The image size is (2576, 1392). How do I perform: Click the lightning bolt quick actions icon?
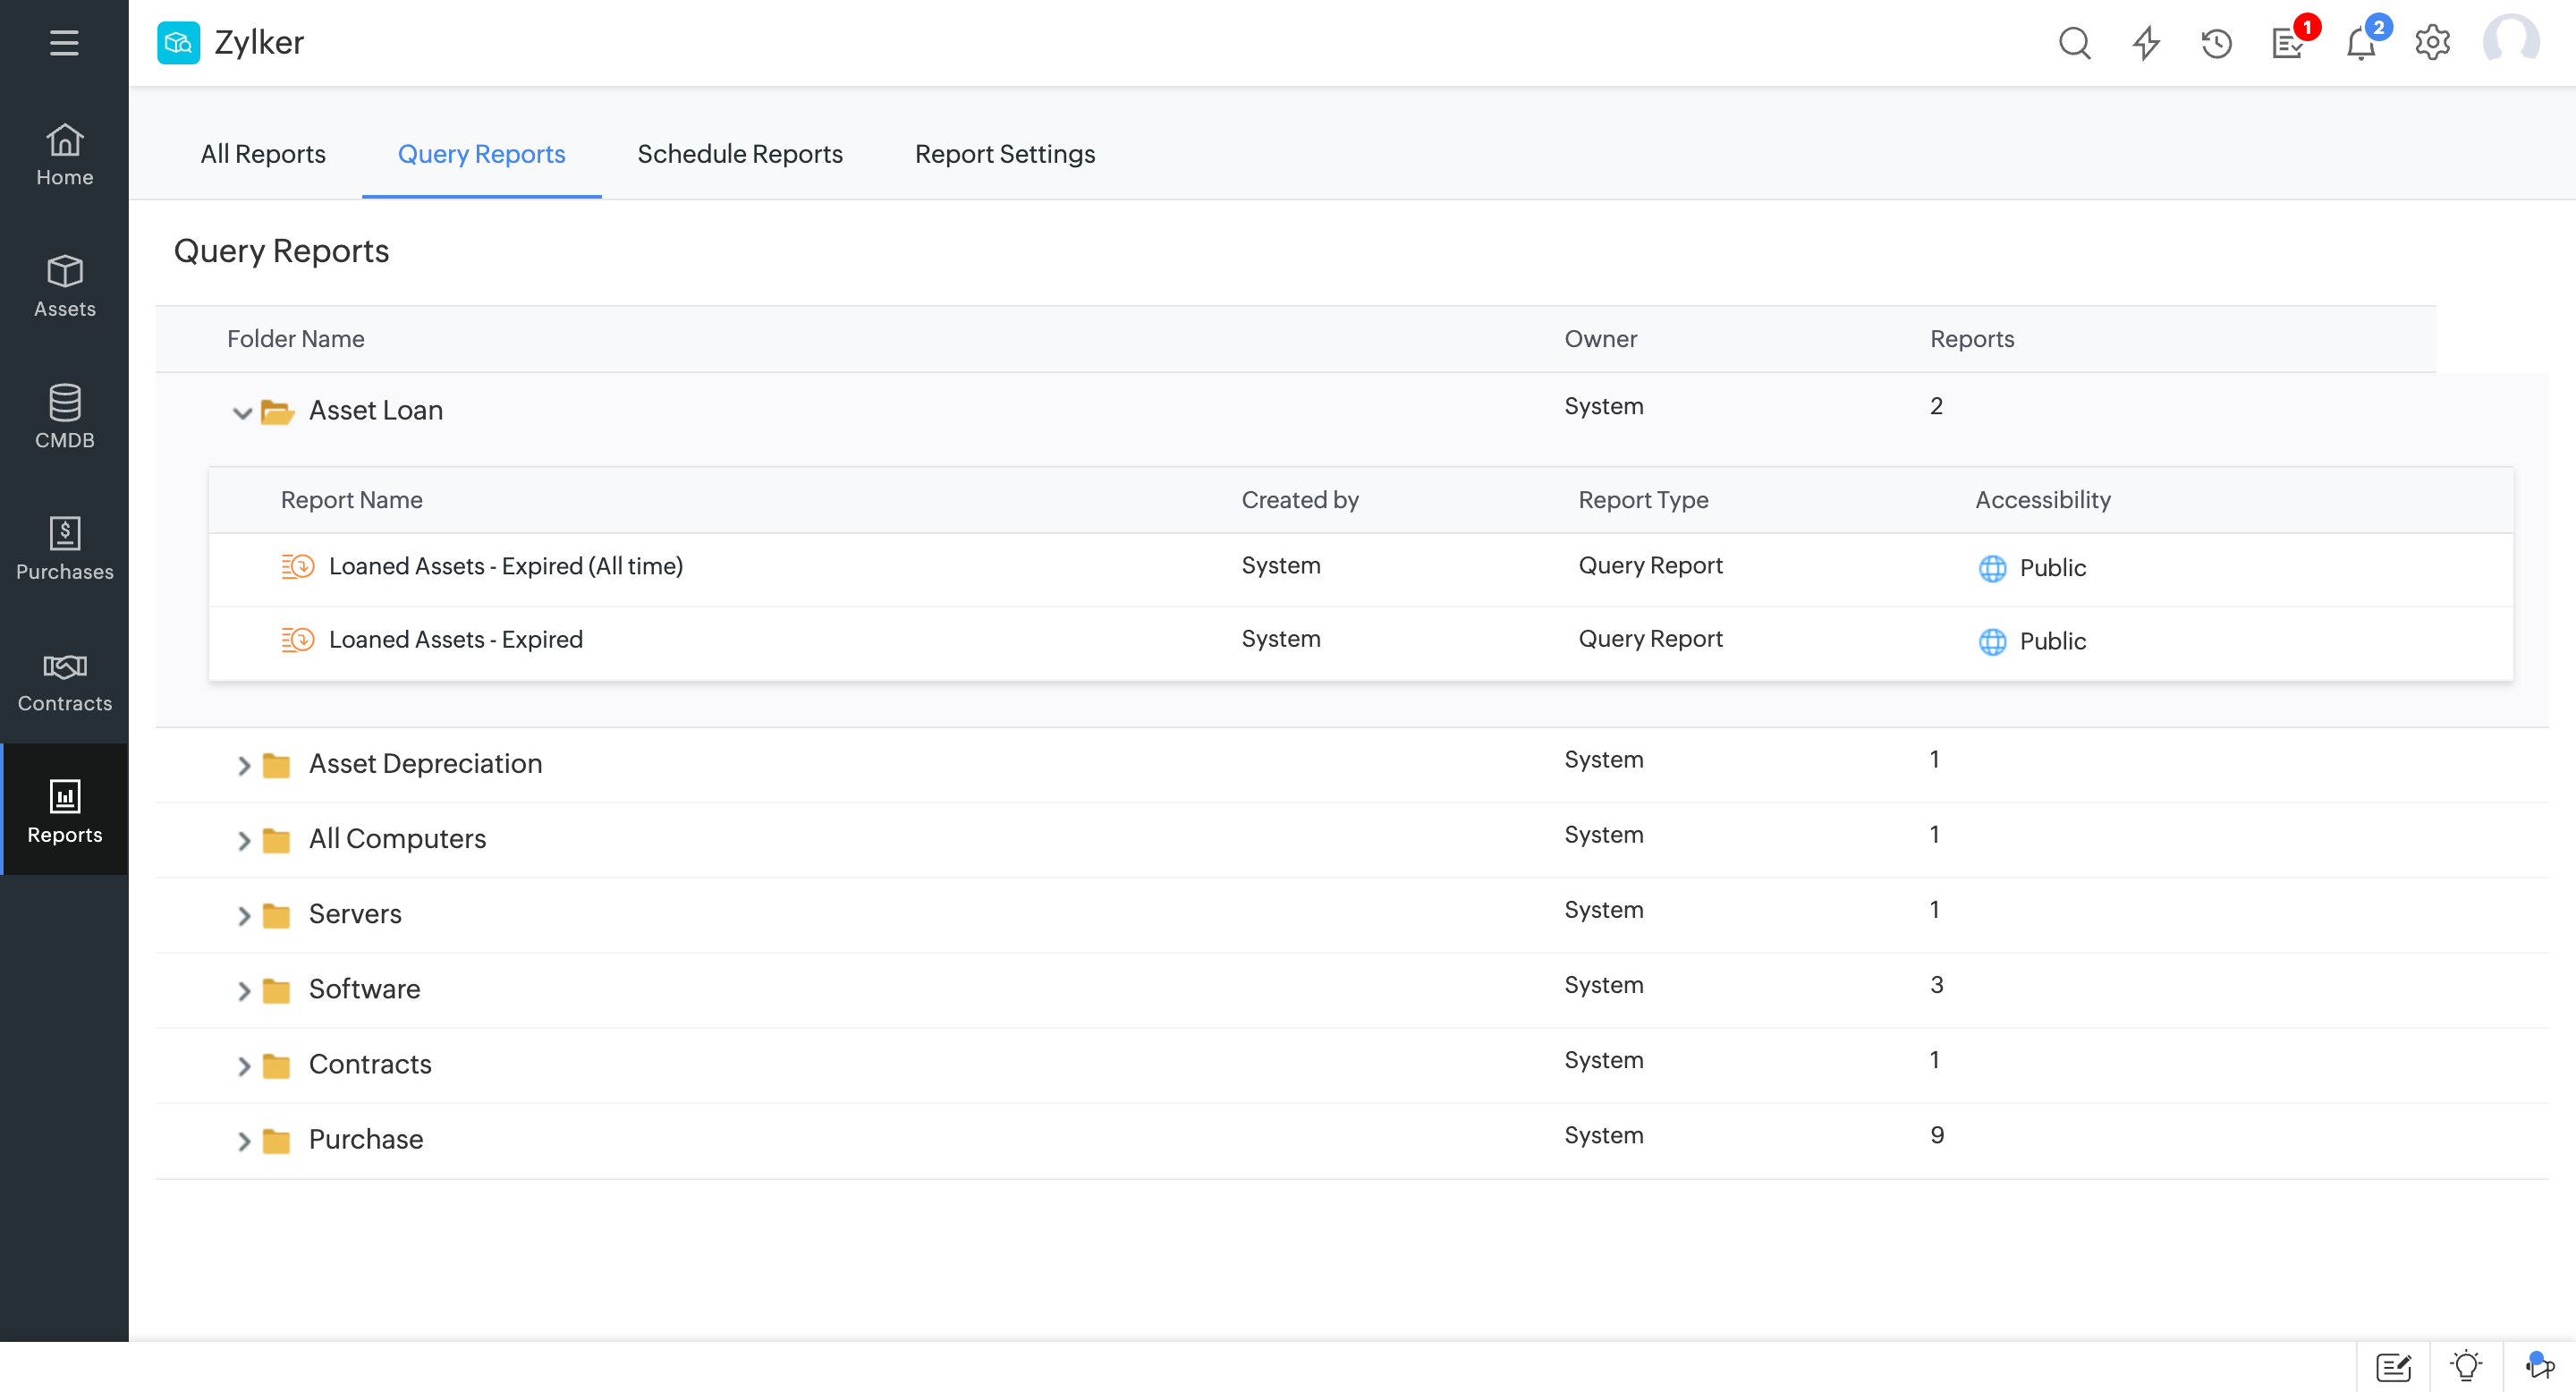click(x=2146, y=43)
